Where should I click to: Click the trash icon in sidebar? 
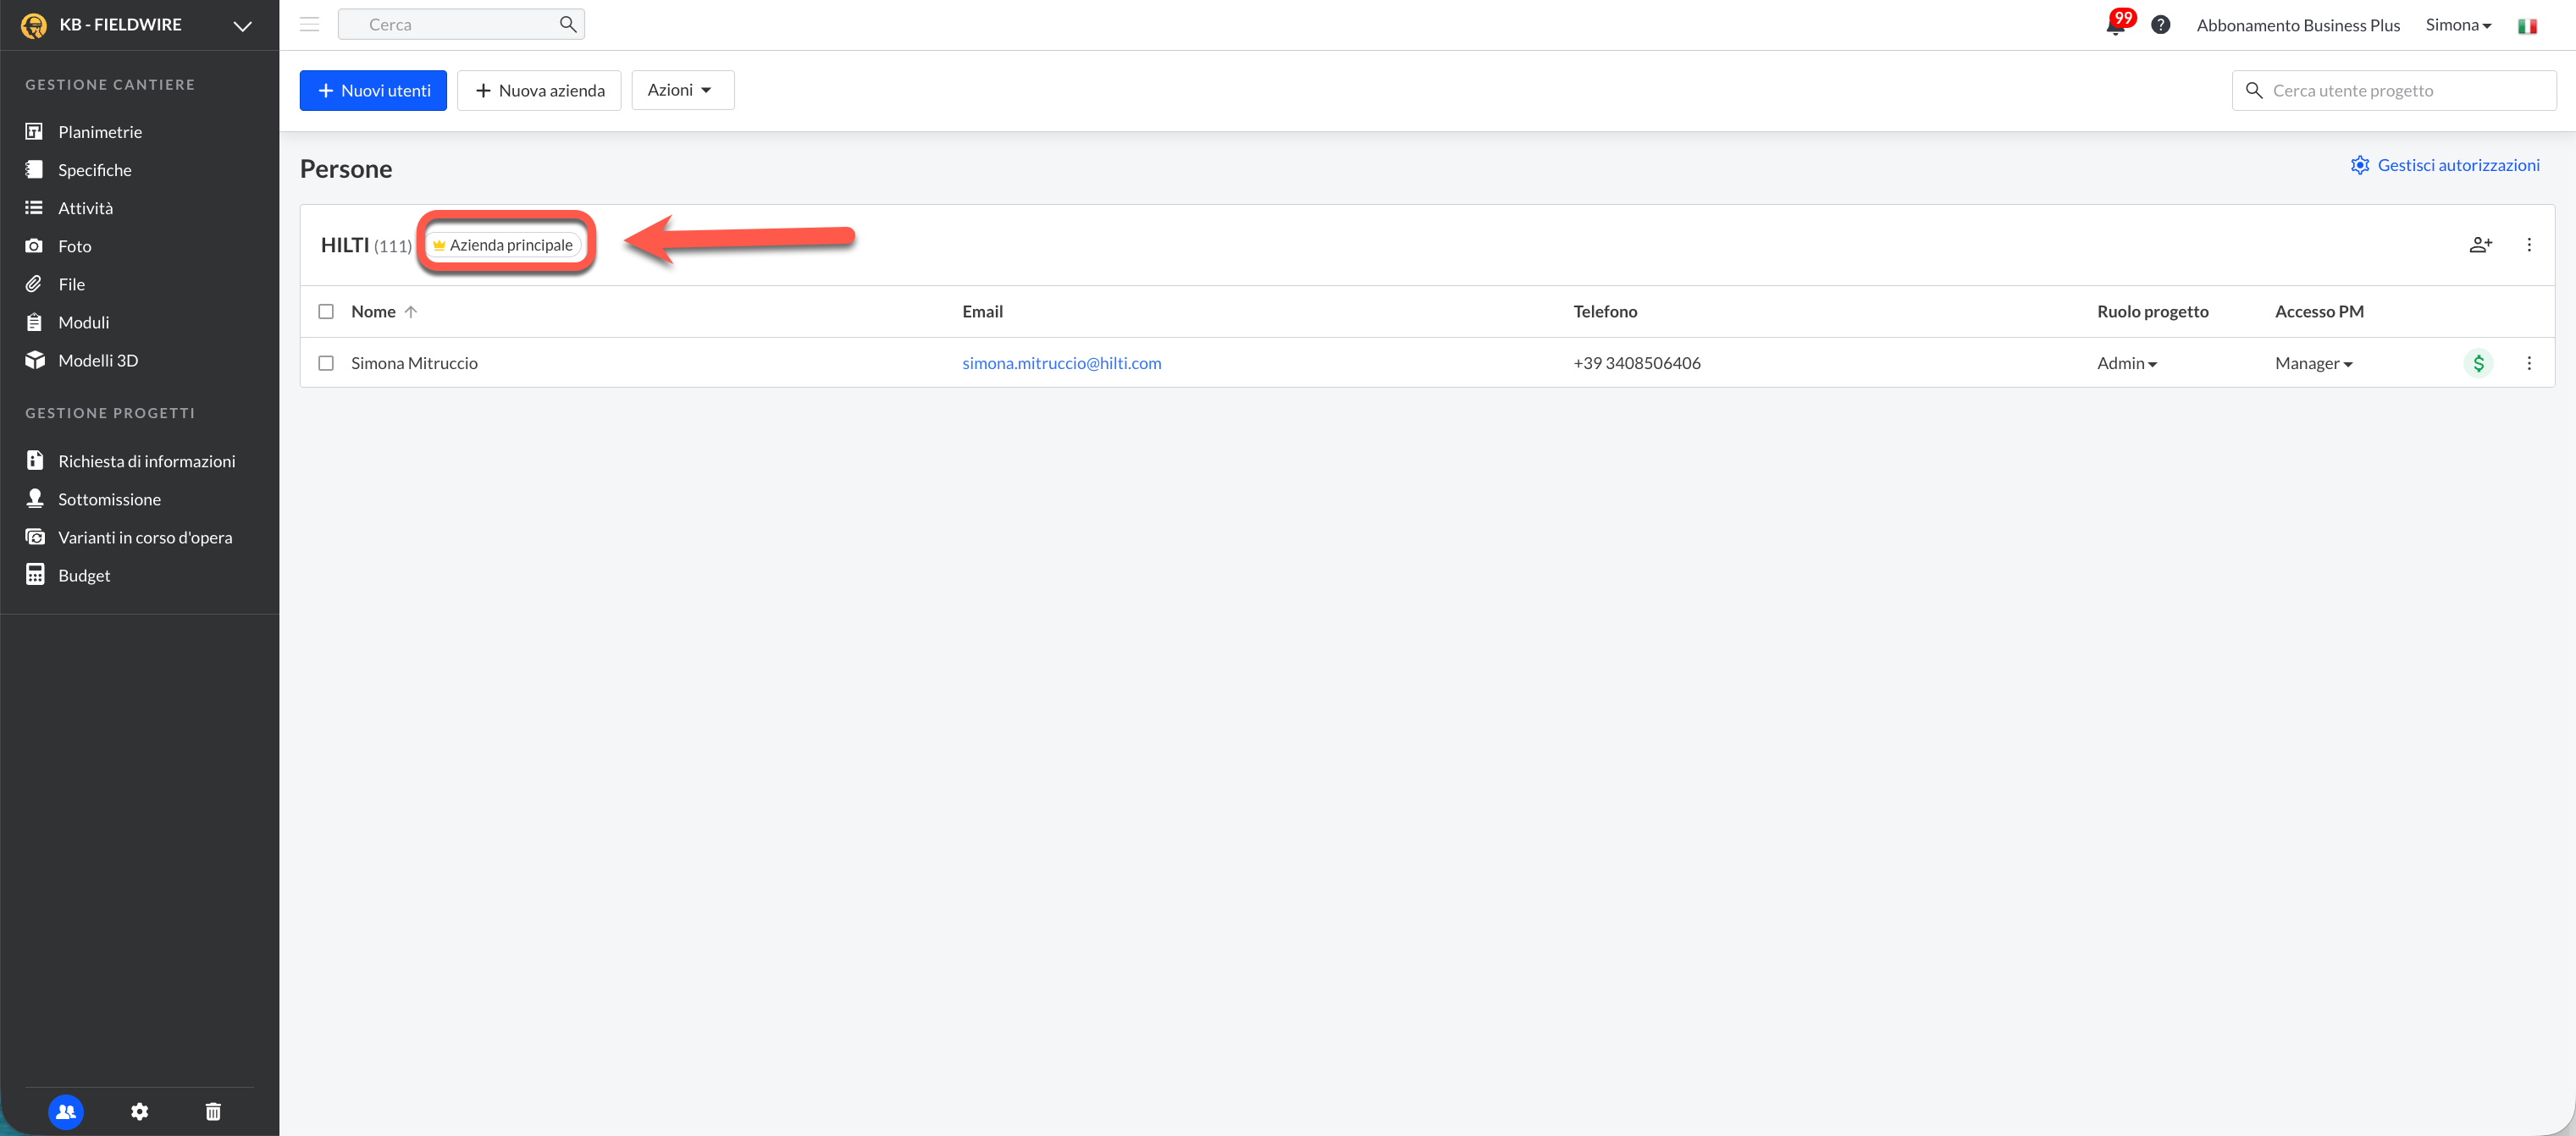pyautogui.click(x=213, y=1111)
